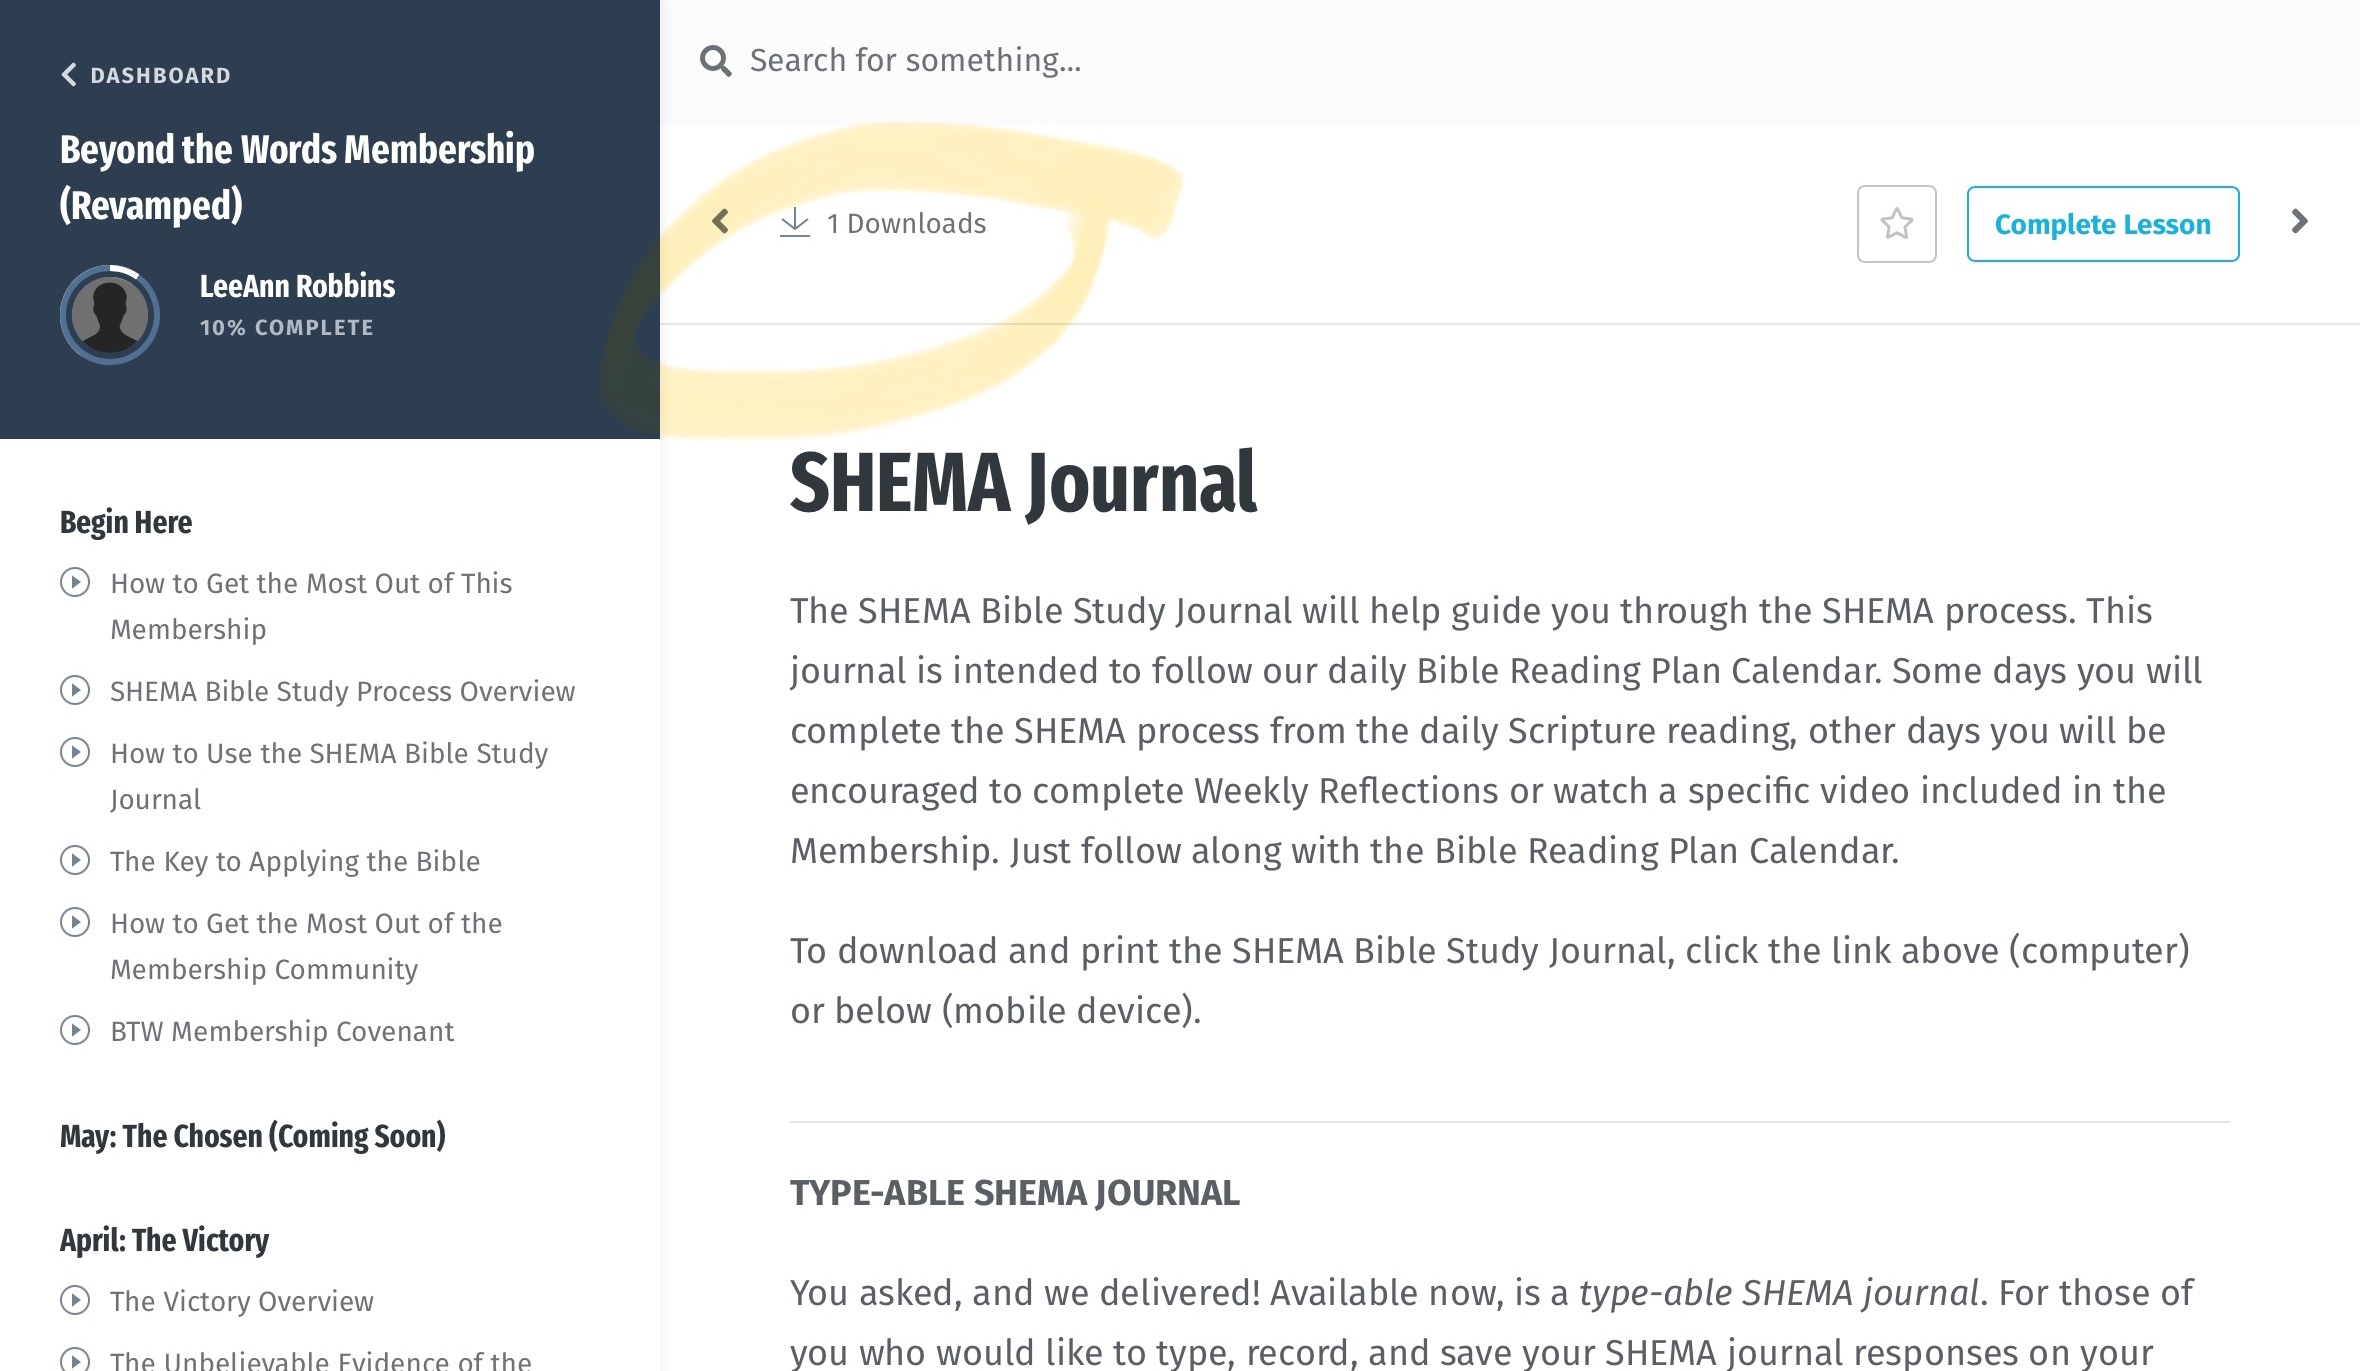Go to previous lesson using left chevron
This screenshot has width=2360, height=1371.
pos(720,221)
